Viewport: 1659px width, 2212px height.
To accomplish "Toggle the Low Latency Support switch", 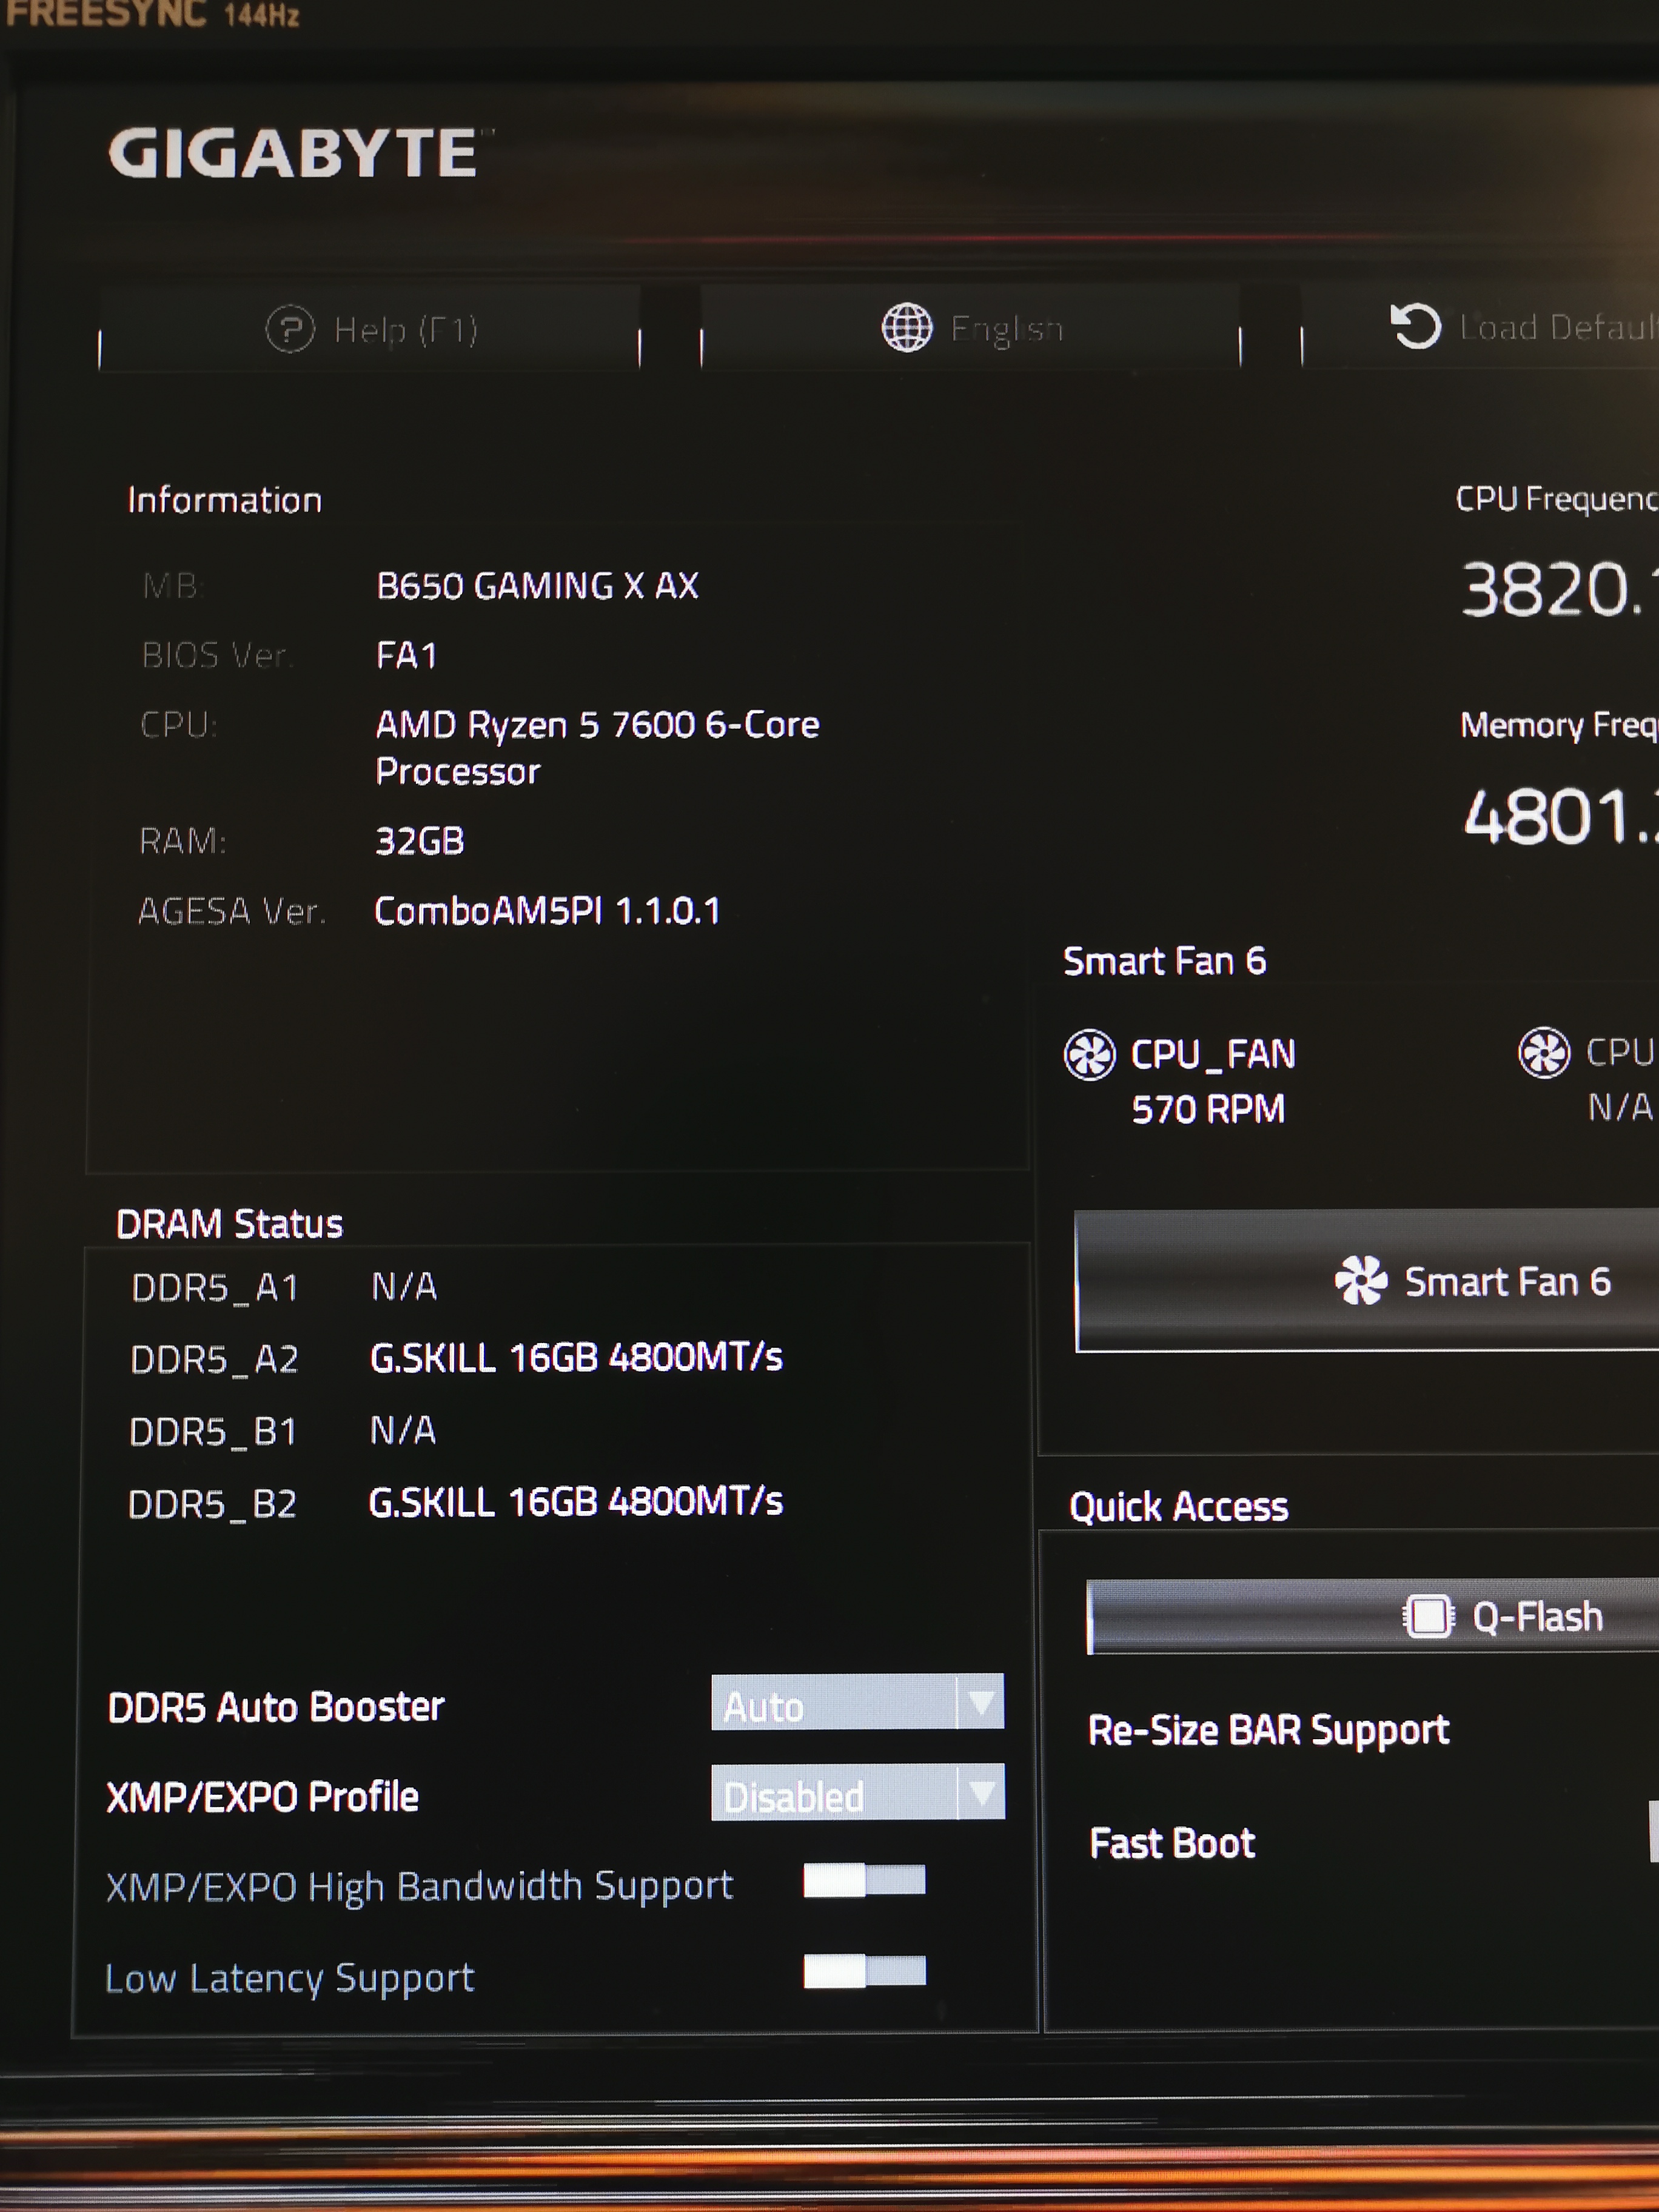I will (864, 1971).
